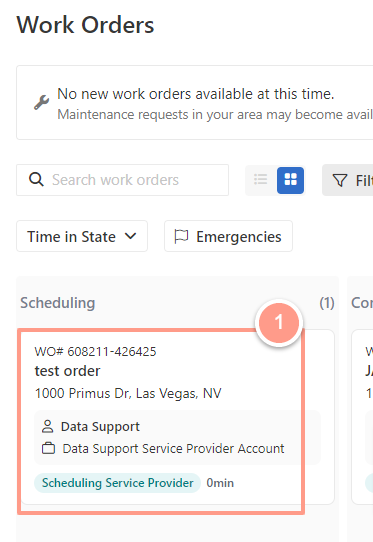This screenshot has height=542, width=373.
Task: Click the Data Support assignee name
Action: point(100,427)
